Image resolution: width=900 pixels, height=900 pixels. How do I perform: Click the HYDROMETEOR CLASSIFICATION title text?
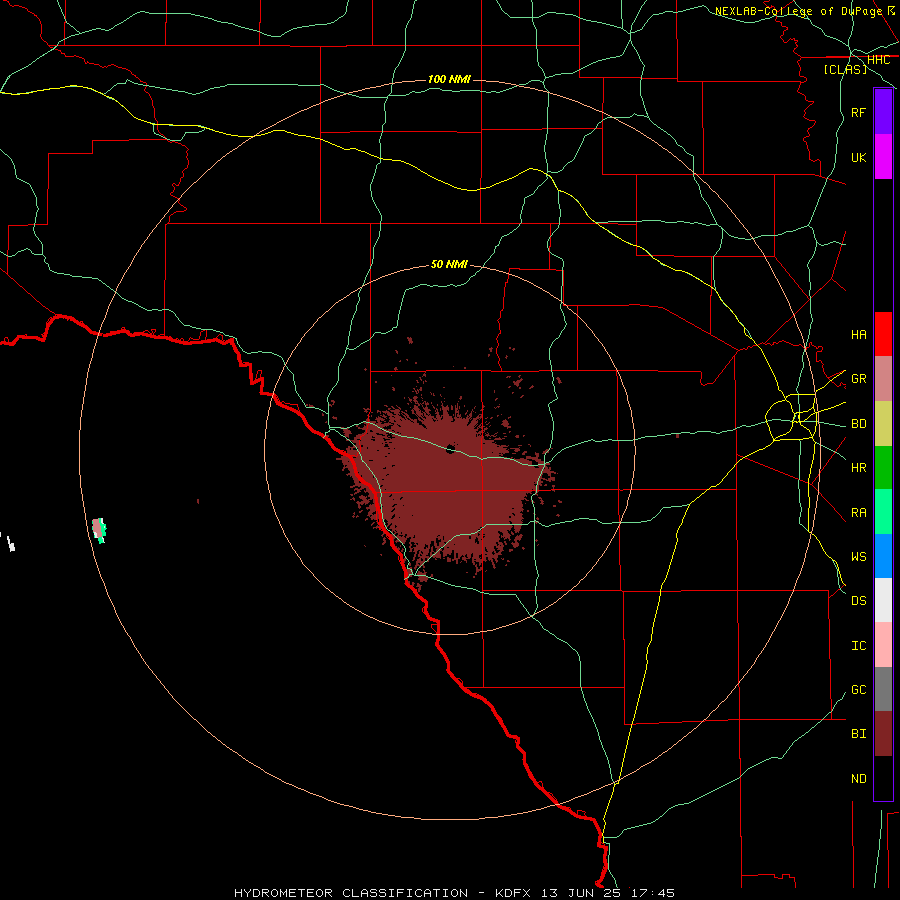pos(351,893)
